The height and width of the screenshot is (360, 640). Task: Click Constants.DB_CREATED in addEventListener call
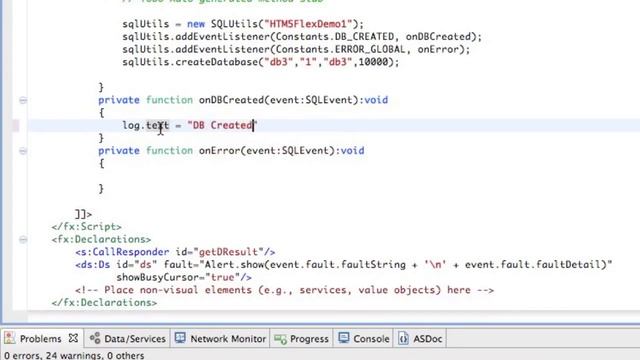coord(335,37)
